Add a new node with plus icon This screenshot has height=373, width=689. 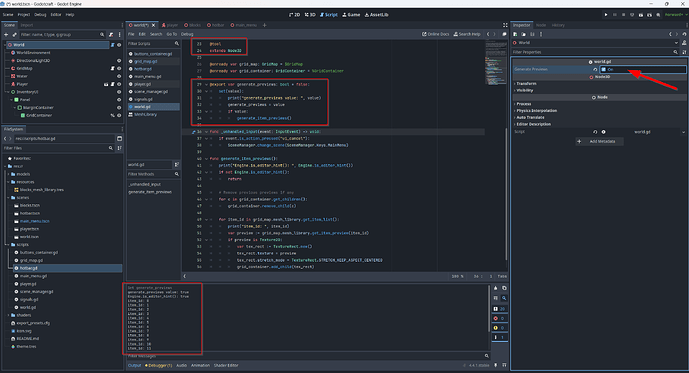click(6, 34)
